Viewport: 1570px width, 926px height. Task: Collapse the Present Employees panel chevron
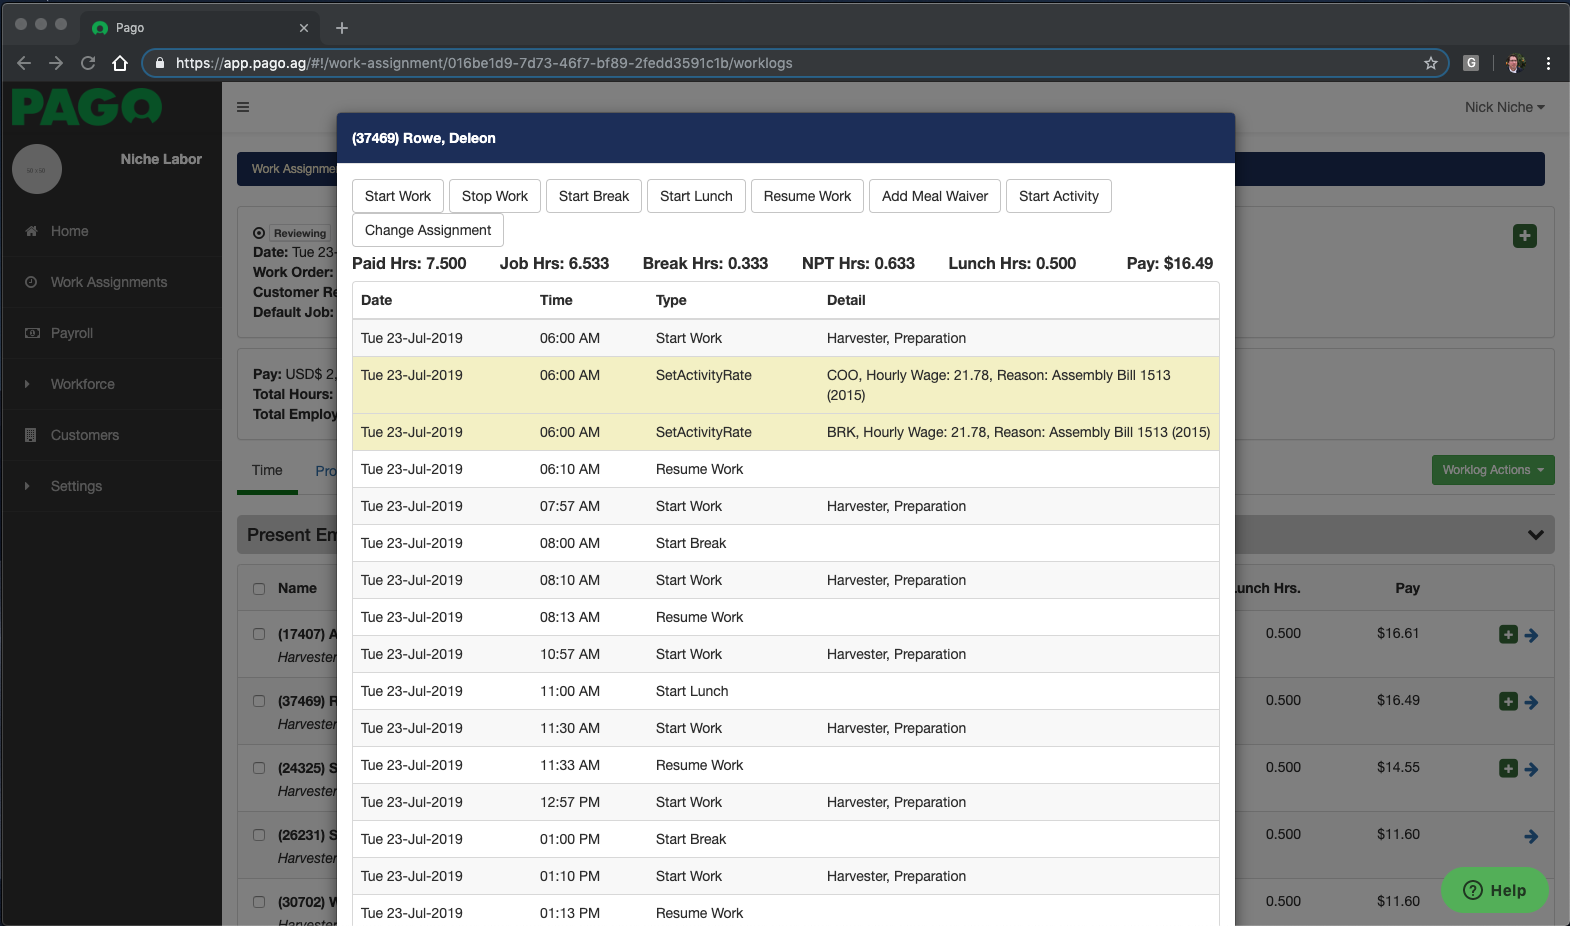coord(1536,535)
